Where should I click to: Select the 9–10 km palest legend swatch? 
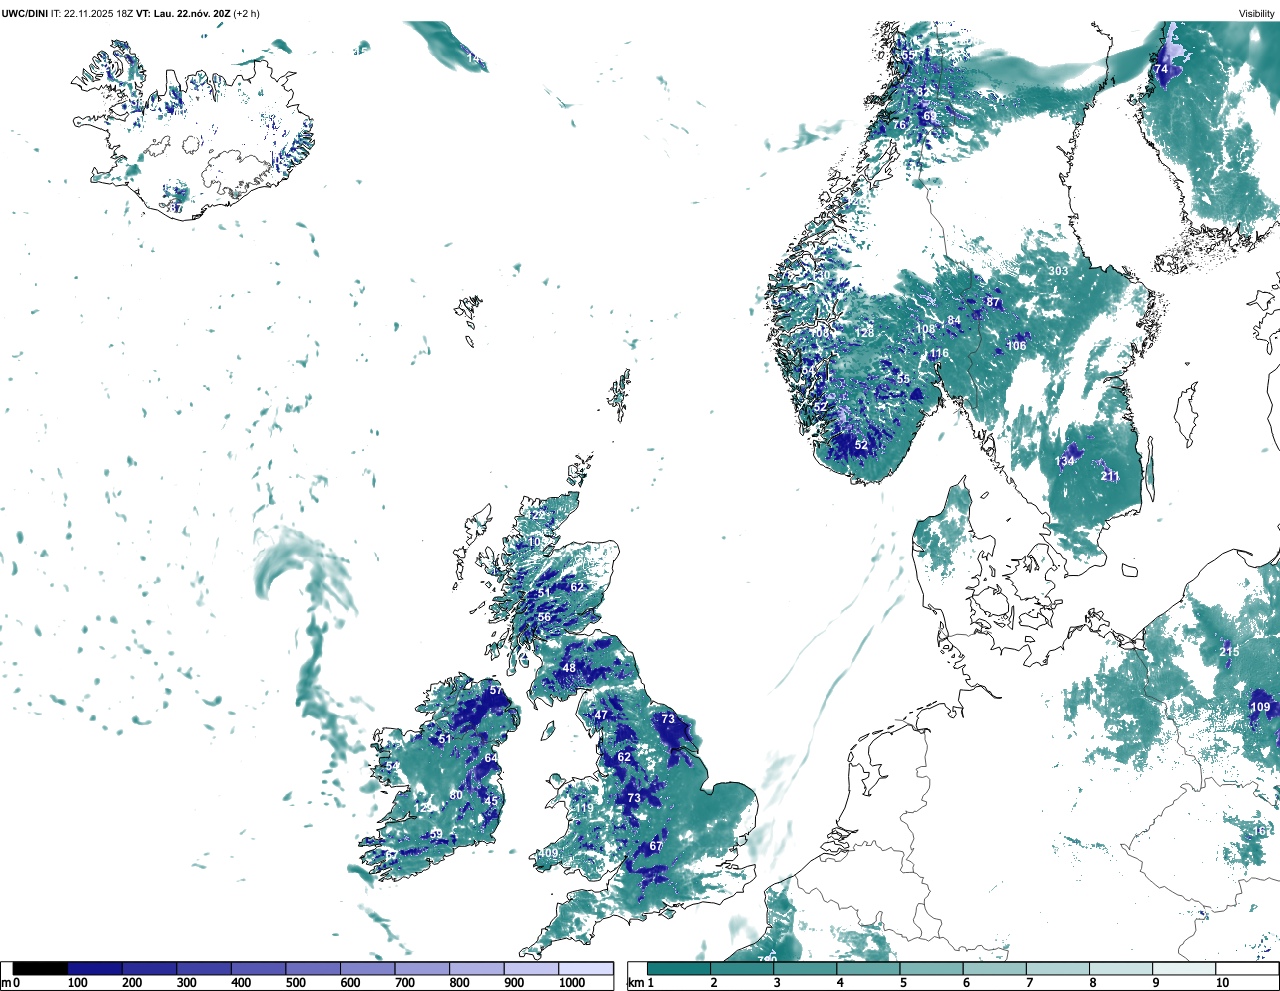click(1185, 968)
